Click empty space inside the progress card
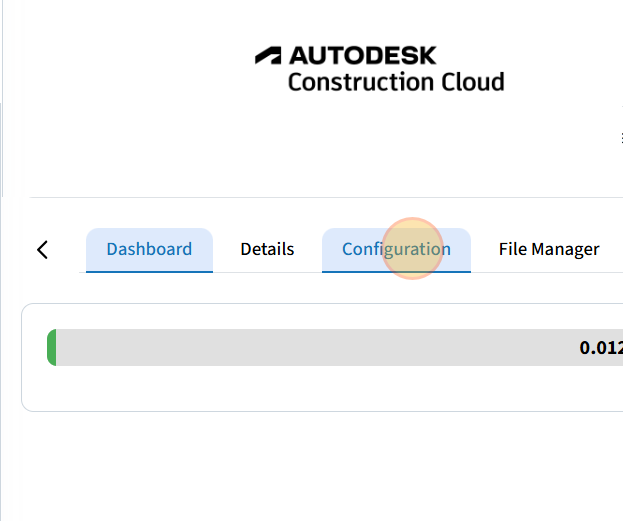The image size is (623, 521). (300, 388)
